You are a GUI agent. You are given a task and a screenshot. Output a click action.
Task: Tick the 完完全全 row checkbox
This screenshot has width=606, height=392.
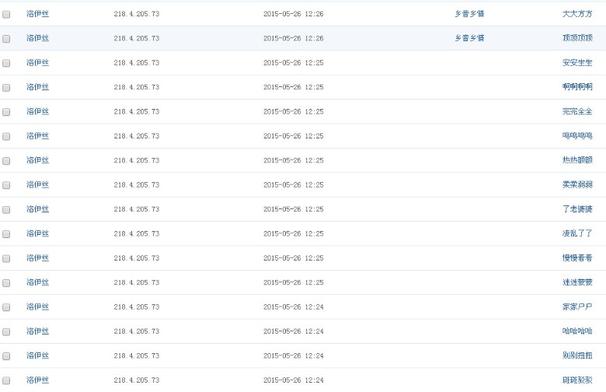tap(6, 112)
